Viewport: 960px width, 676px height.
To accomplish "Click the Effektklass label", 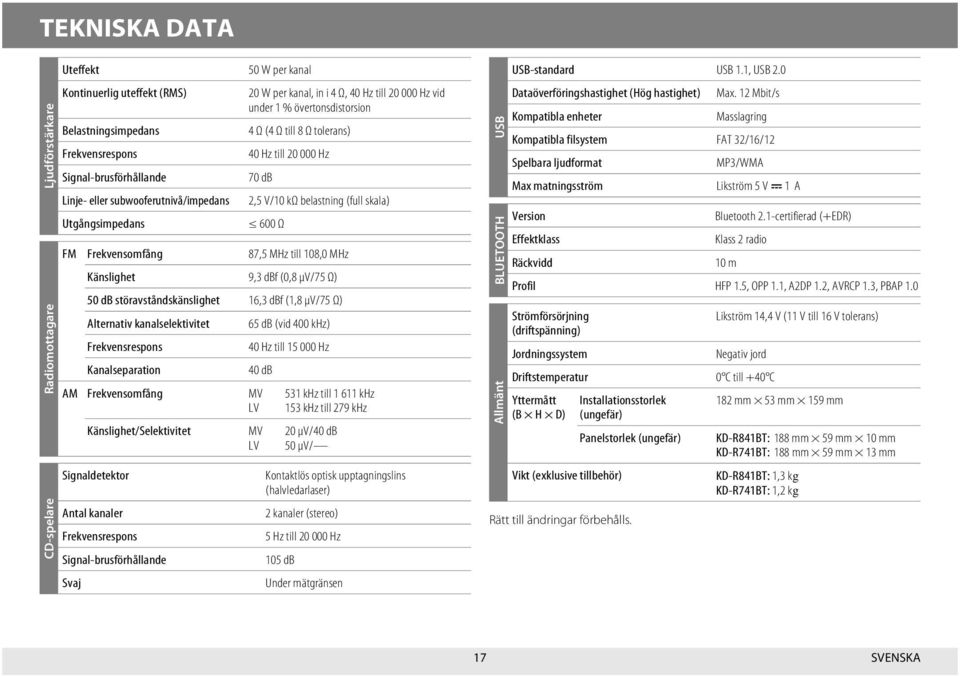I will pyautogui.click(x=536, y=239).
